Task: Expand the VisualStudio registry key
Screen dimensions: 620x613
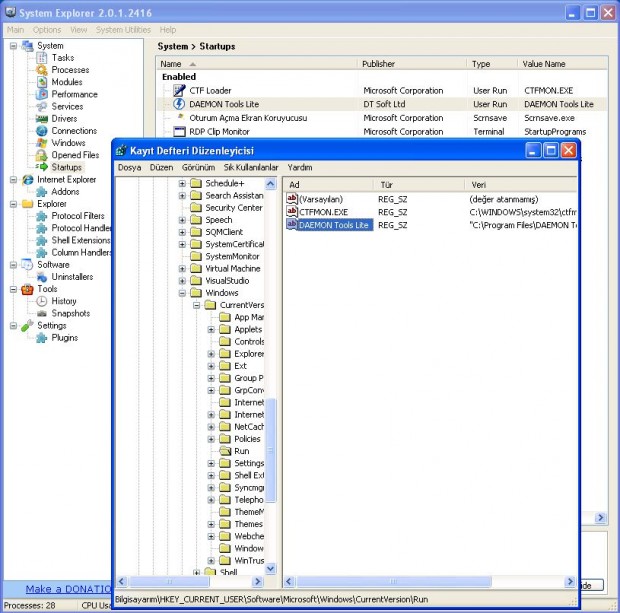Action: 182,281
